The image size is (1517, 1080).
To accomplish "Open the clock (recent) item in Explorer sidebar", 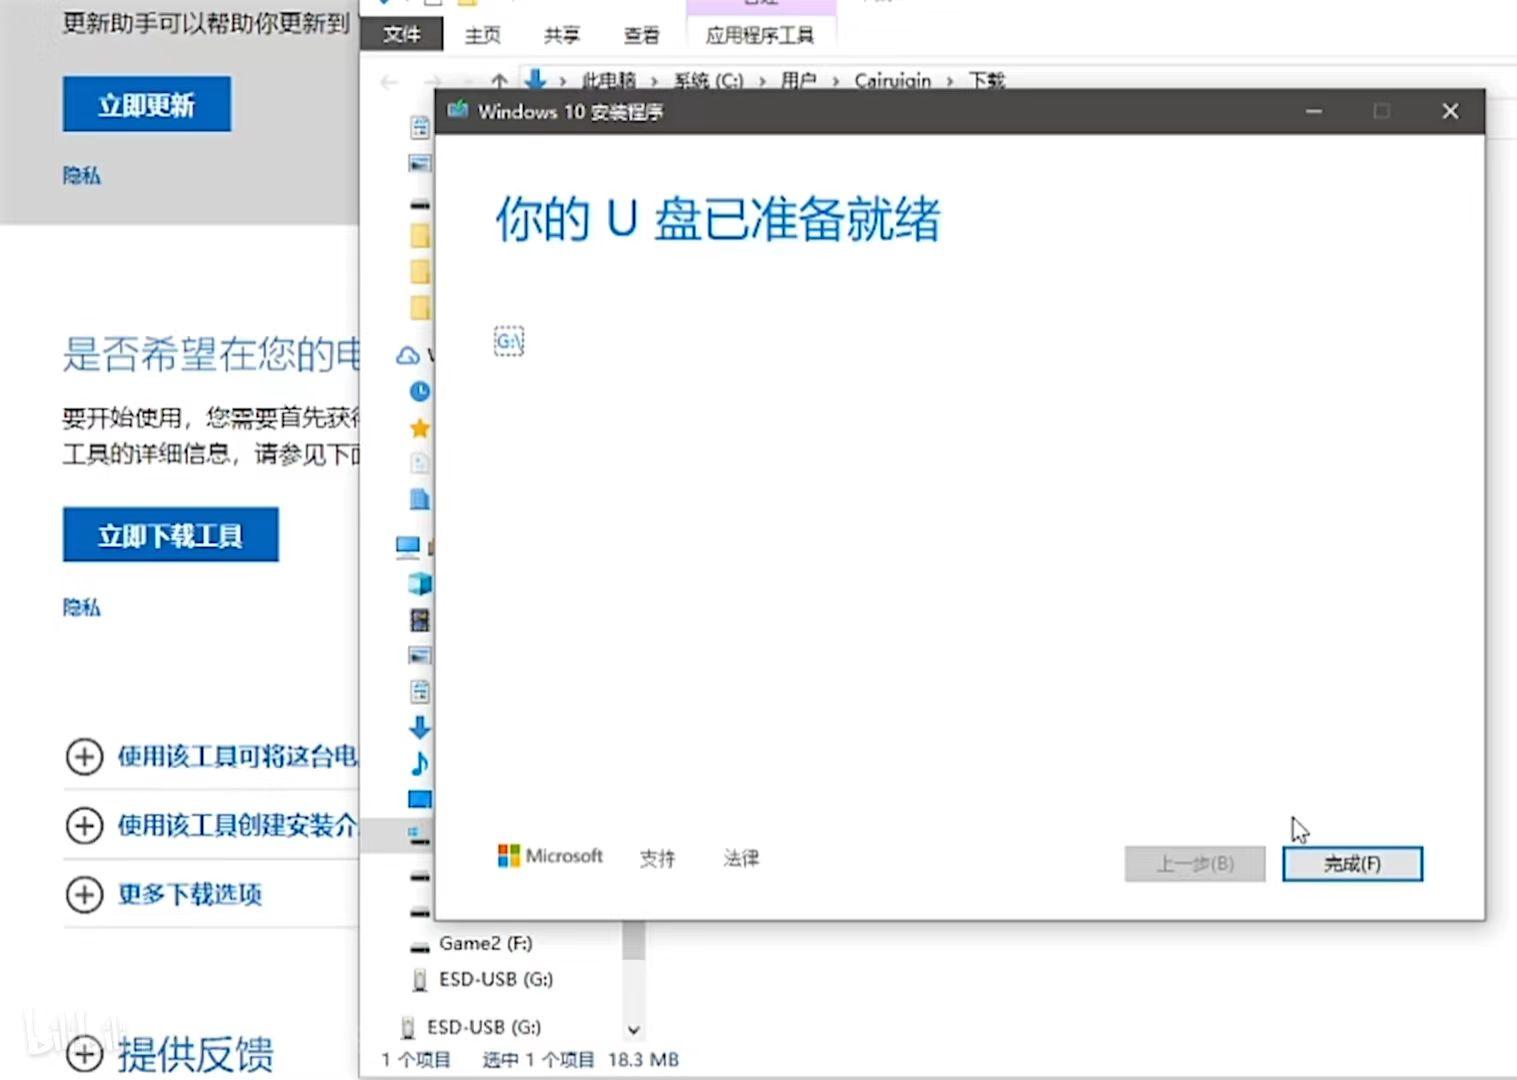I will [x=420, y=391].
